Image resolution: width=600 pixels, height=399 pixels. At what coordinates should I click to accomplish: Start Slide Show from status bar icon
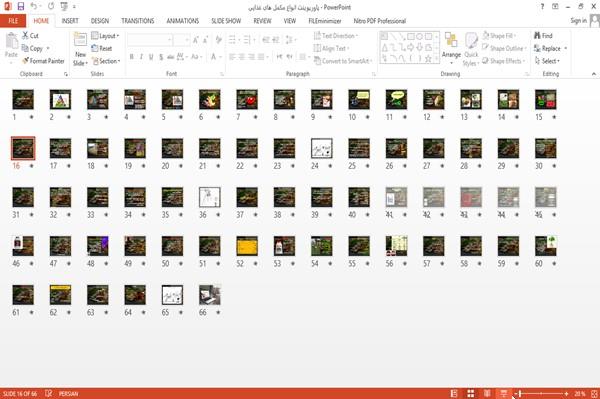click(504, 393)
